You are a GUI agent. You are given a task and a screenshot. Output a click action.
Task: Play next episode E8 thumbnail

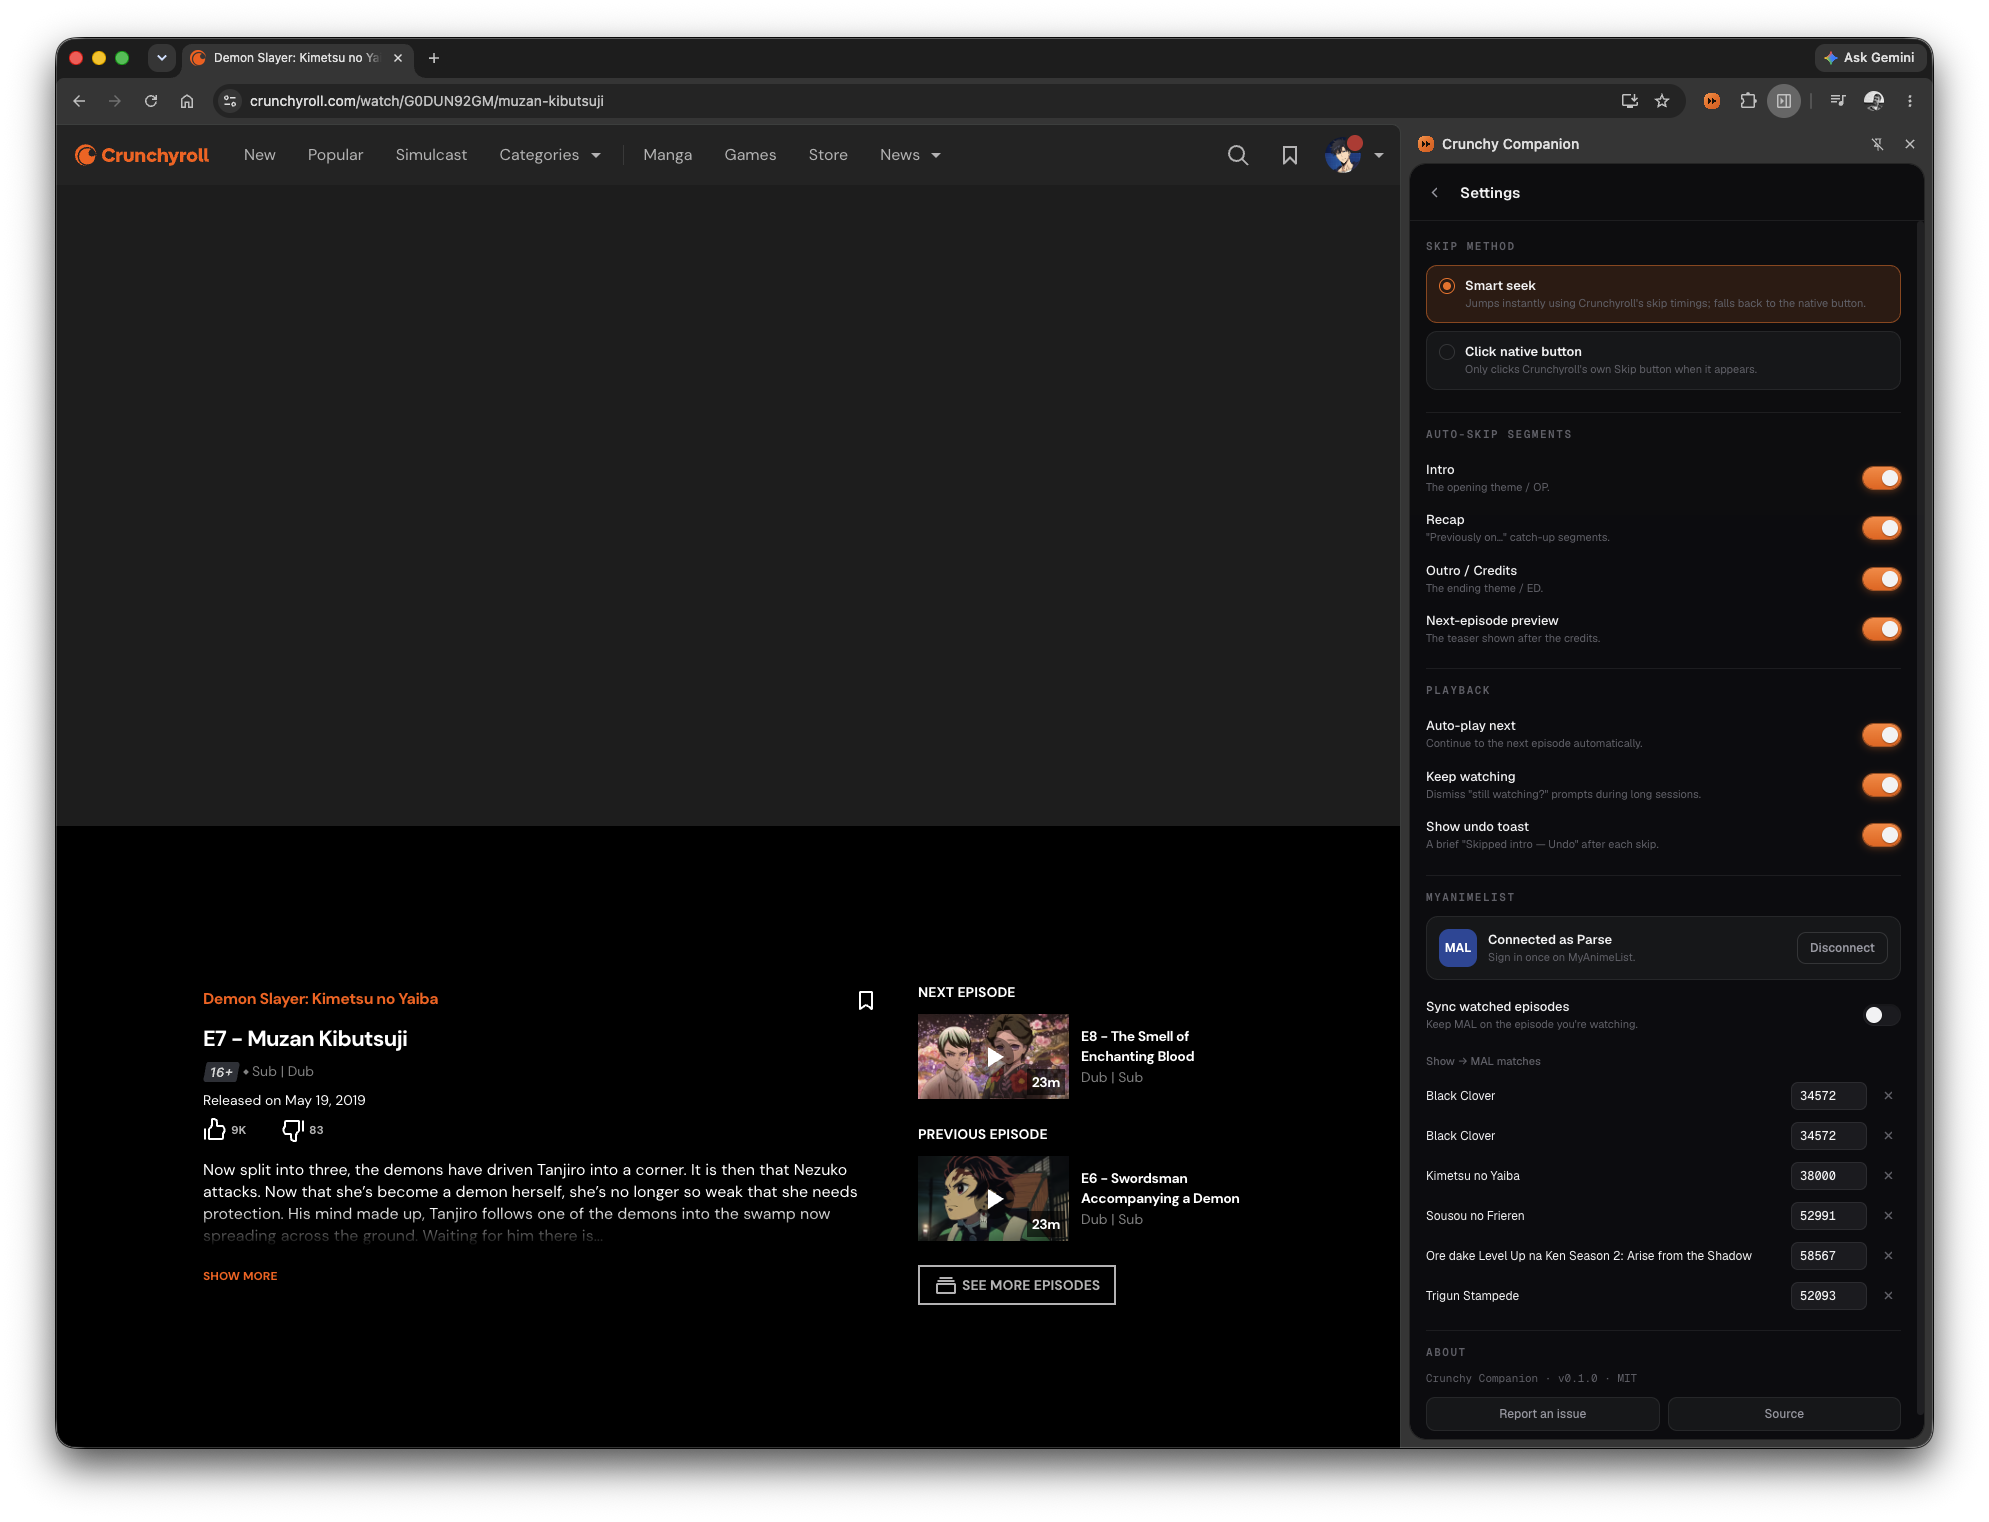pyautogui.click(x=993, y=1057)
